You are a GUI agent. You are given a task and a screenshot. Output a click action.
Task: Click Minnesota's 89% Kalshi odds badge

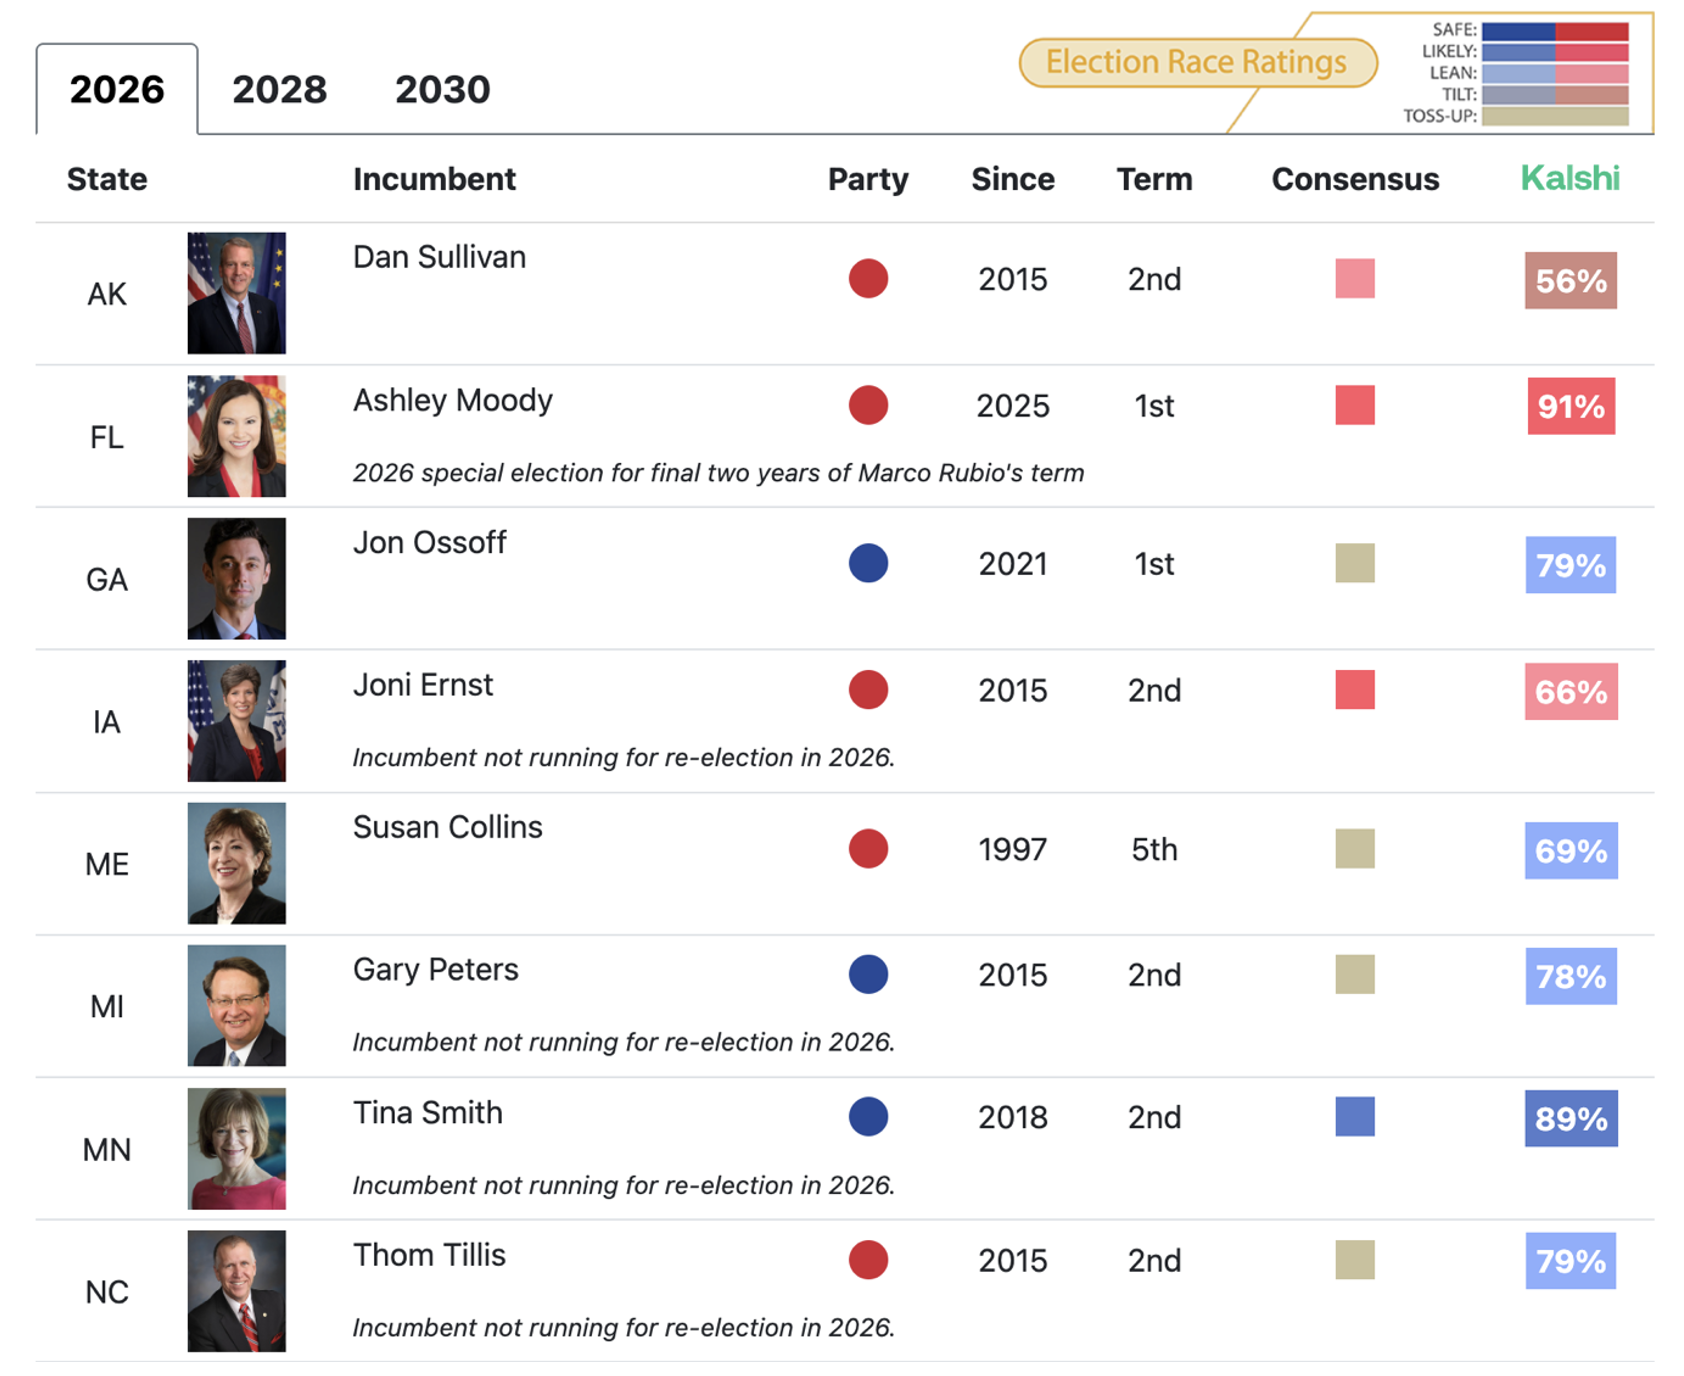pyautogui.click(x=1570, y=1118)
